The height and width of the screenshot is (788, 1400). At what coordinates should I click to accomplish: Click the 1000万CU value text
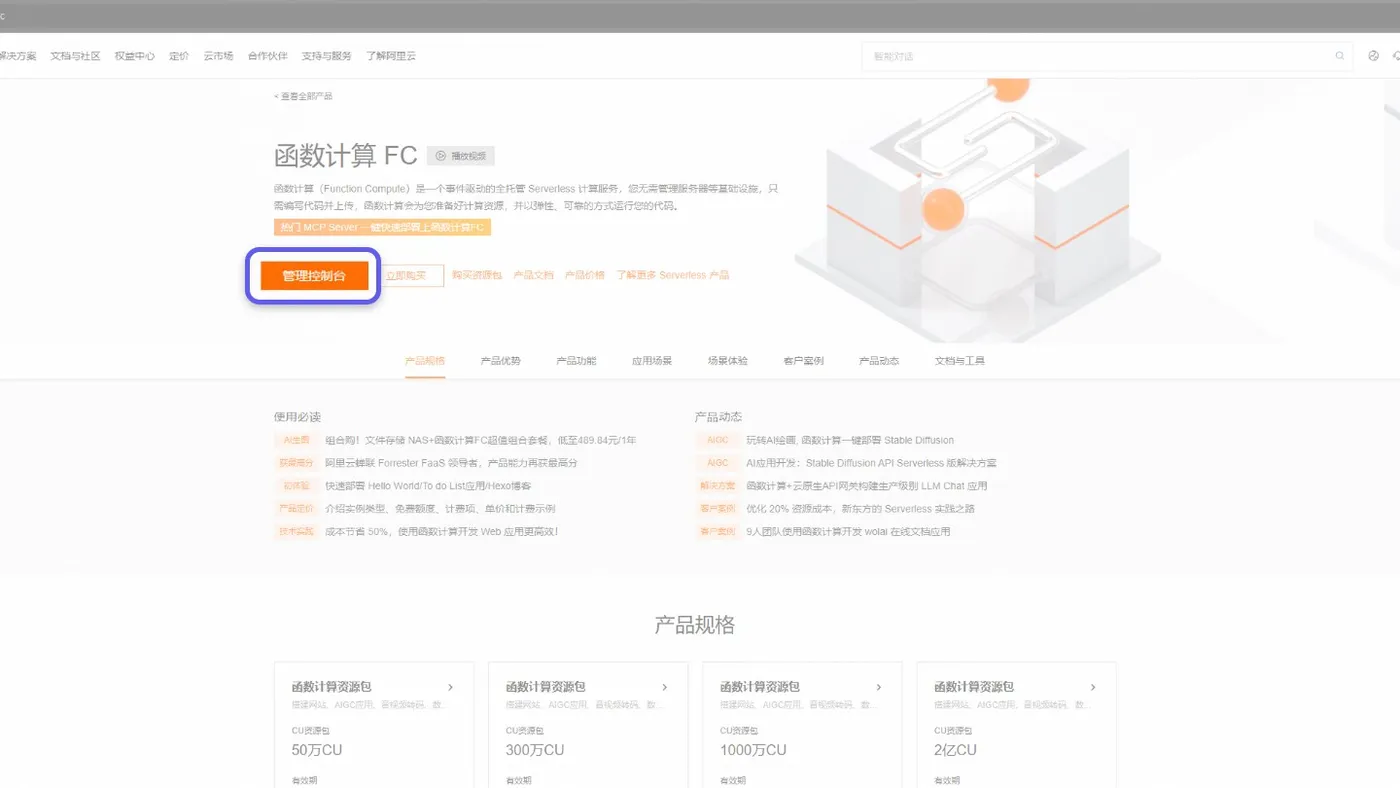(753, 750)
